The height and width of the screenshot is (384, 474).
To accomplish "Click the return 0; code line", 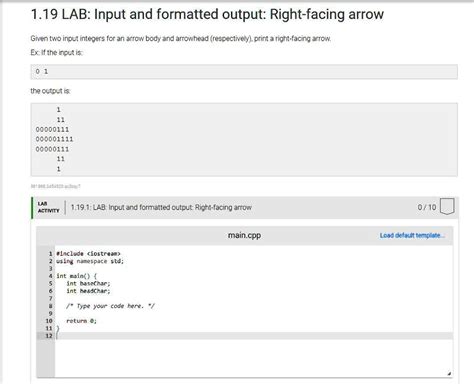I will pos(82,321).
